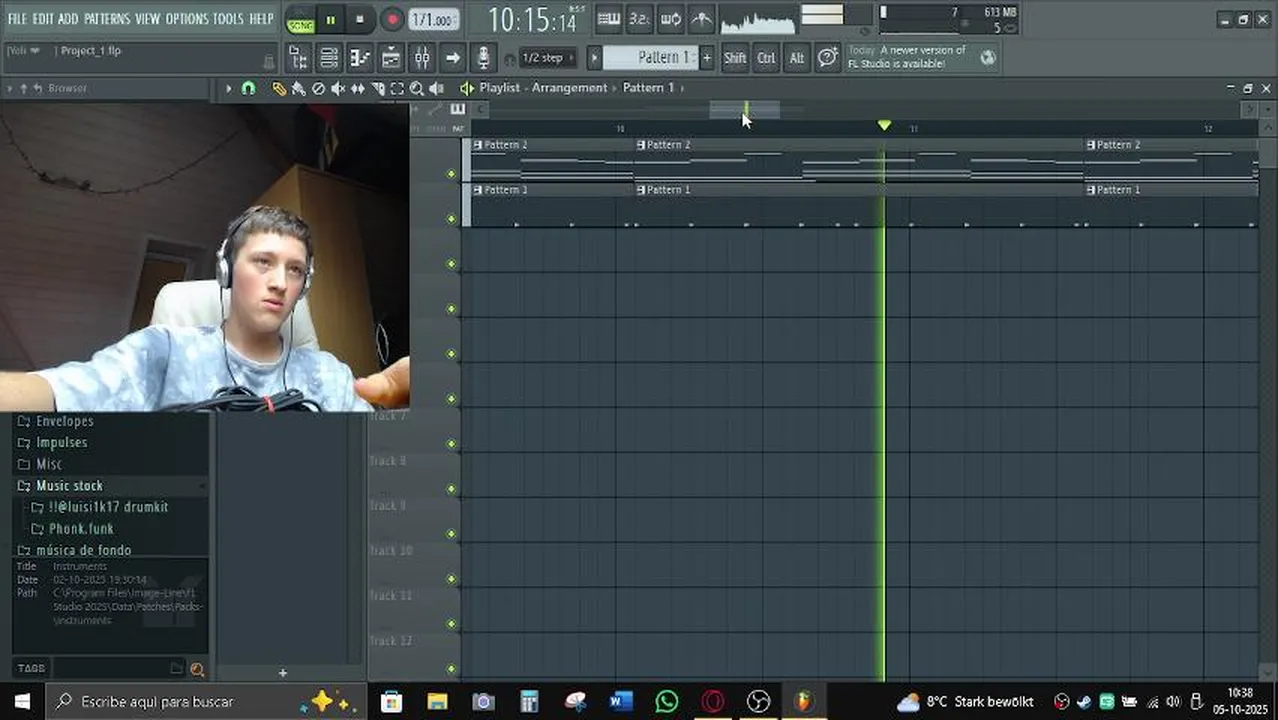Open the 1/2 step snap dropdown
The width and height of the screenshot is (1278, 720).
tap(546, 58)
